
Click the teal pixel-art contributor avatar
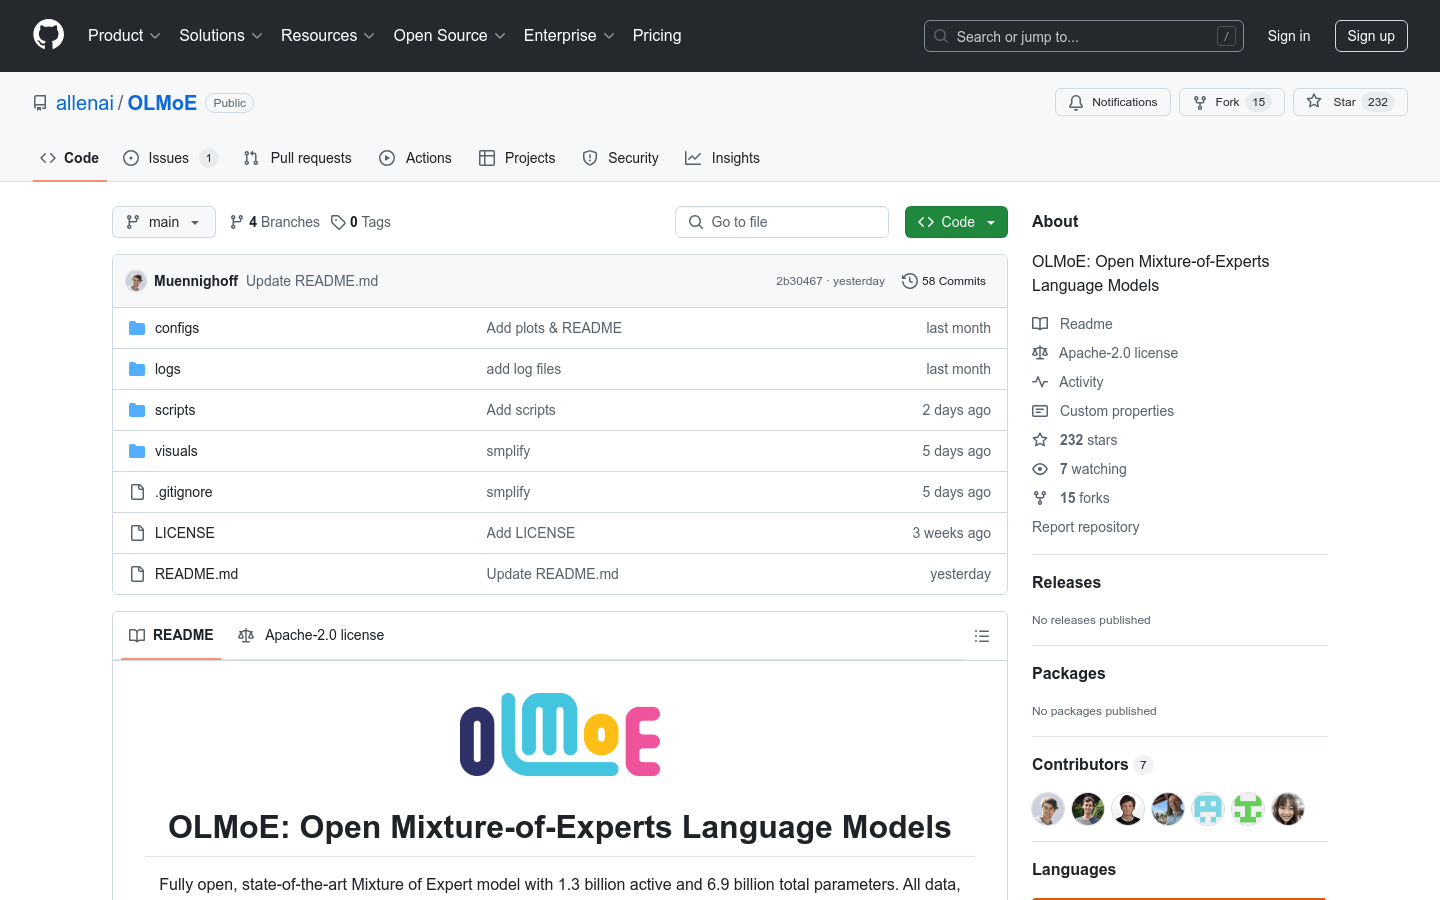(x=1208, y=809)
